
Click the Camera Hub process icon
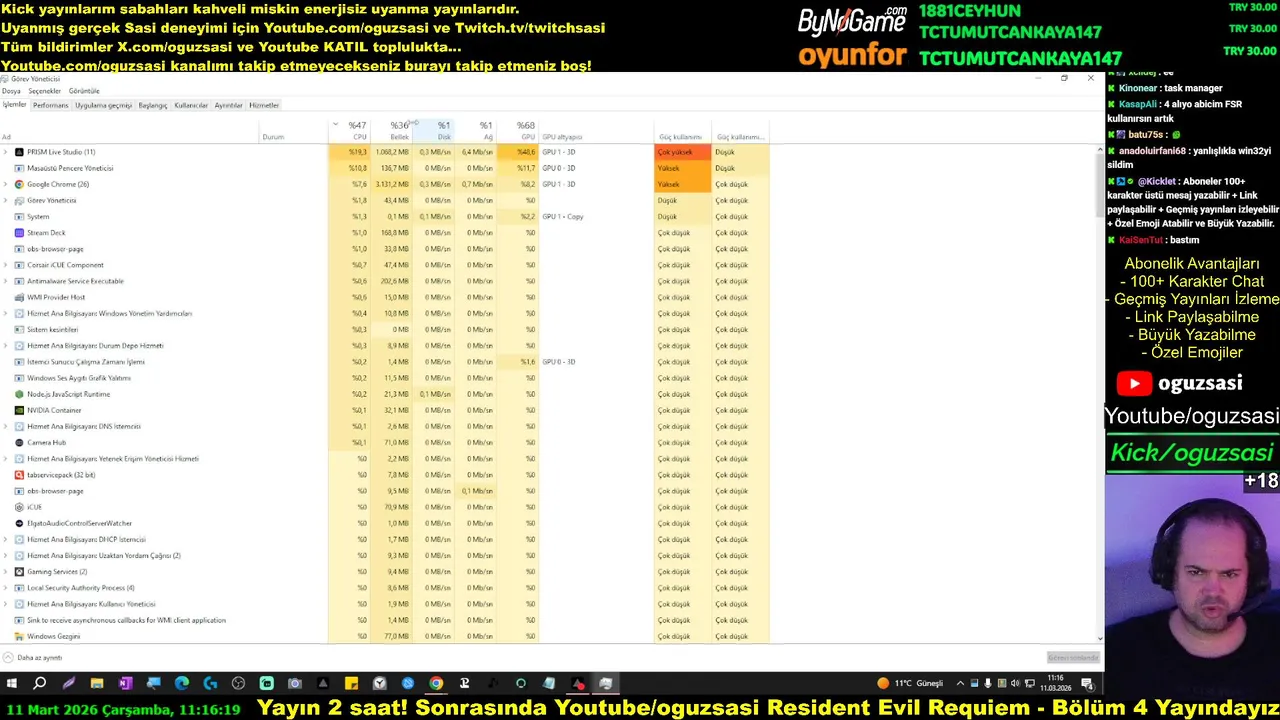pos(19,442)
